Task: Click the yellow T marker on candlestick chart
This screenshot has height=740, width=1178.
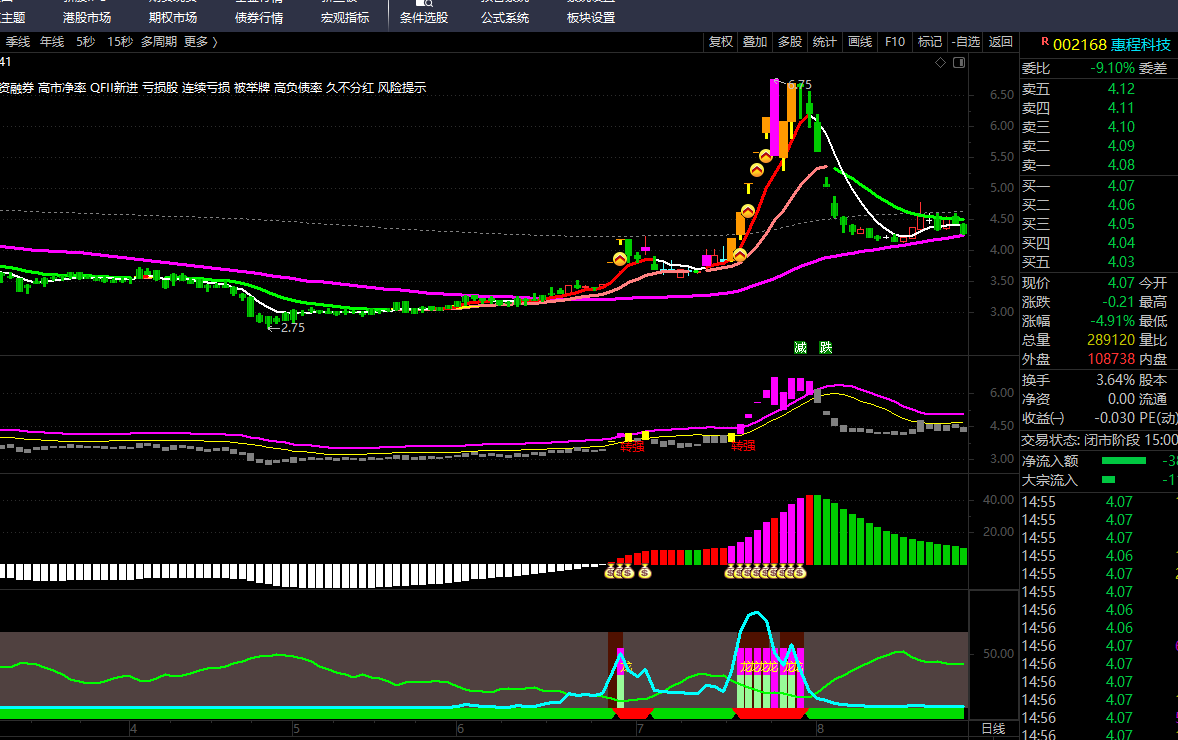Action: click(x=747, y=187)
